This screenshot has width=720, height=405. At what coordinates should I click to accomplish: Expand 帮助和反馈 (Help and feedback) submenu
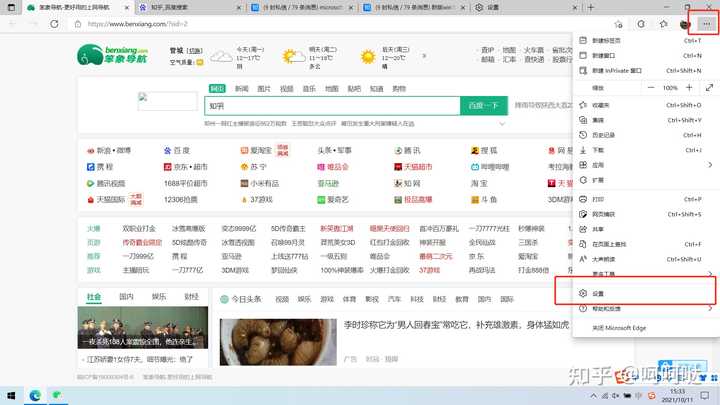point(646,309)
